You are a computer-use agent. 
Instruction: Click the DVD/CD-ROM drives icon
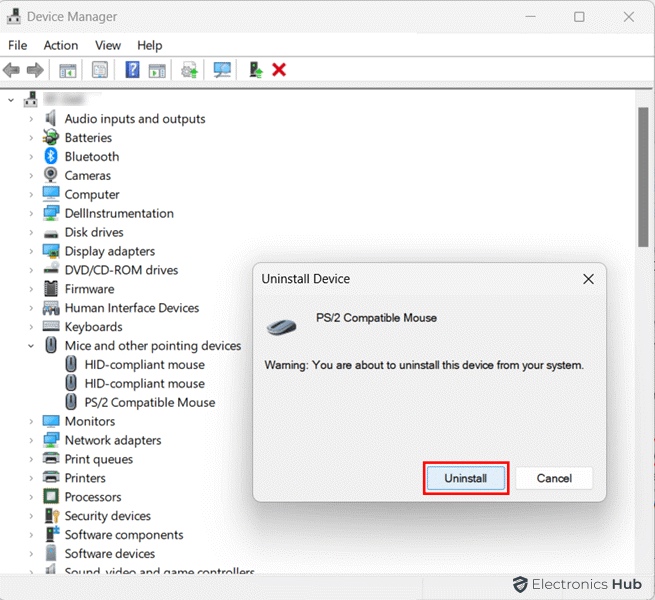tap(51, 269)
